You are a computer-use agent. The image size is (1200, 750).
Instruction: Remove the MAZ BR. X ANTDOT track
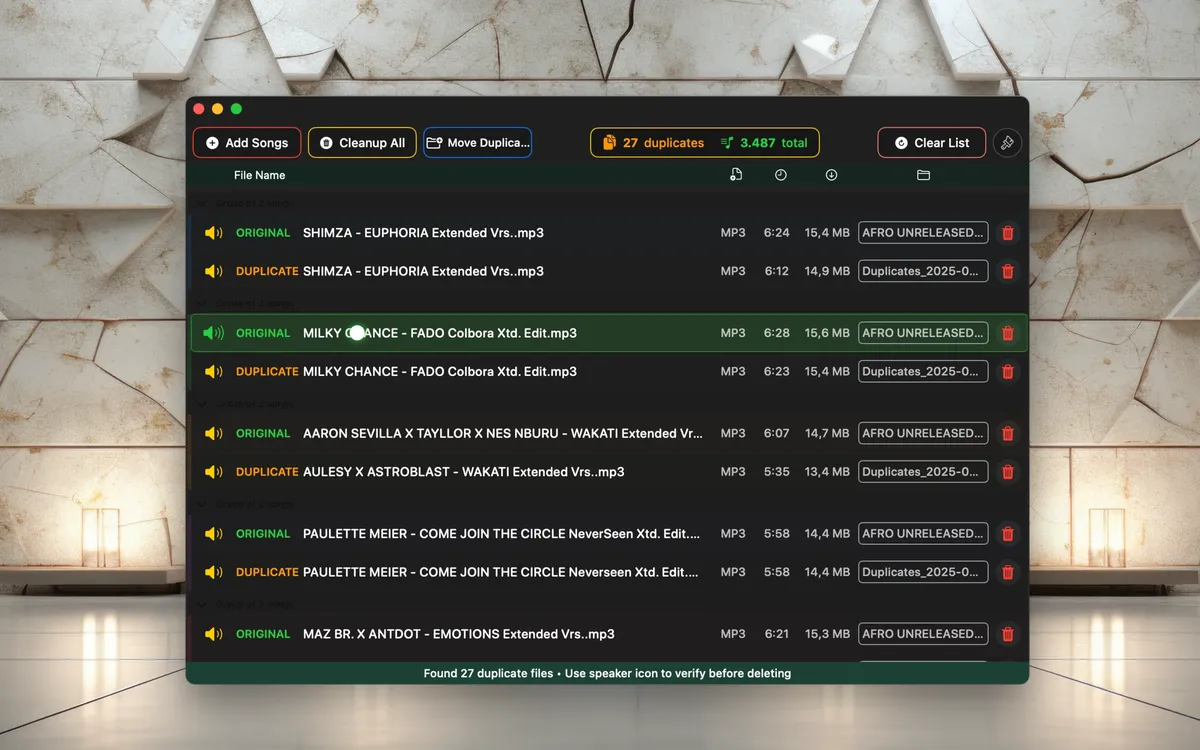tap(1007, 634)
